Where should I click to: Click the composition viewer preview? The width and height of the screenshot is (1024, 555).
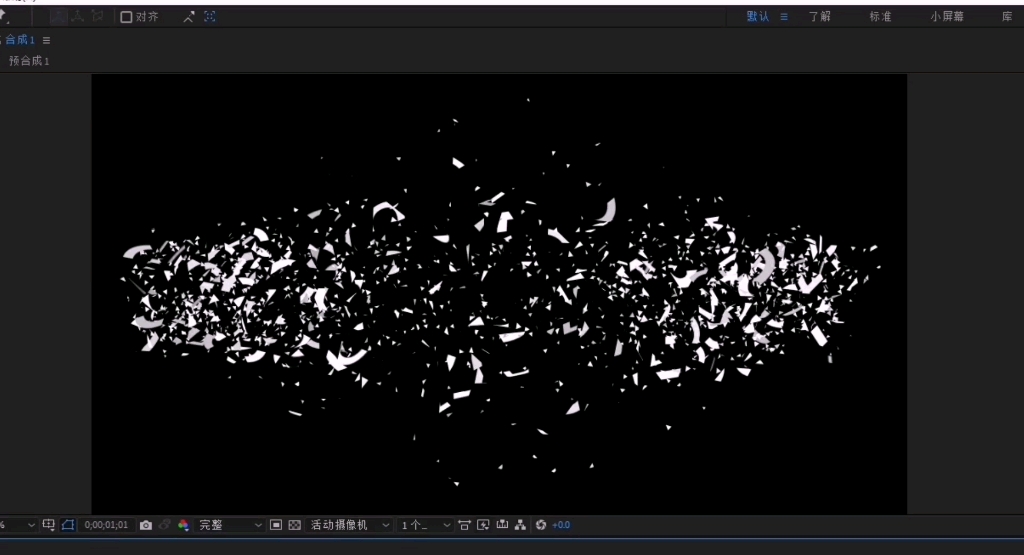tap(499, 294)
